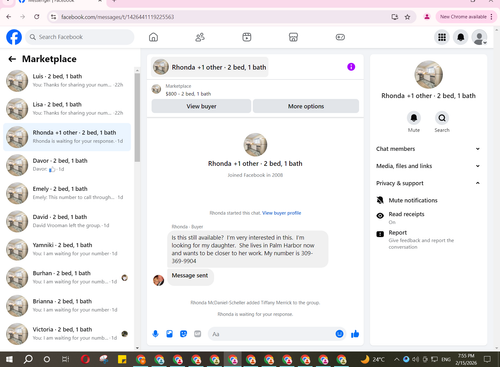This screenshot has width=500, height=367.
Task: Open the Marketplace storefront icon in navigation
Action: [x=293, y=37]
